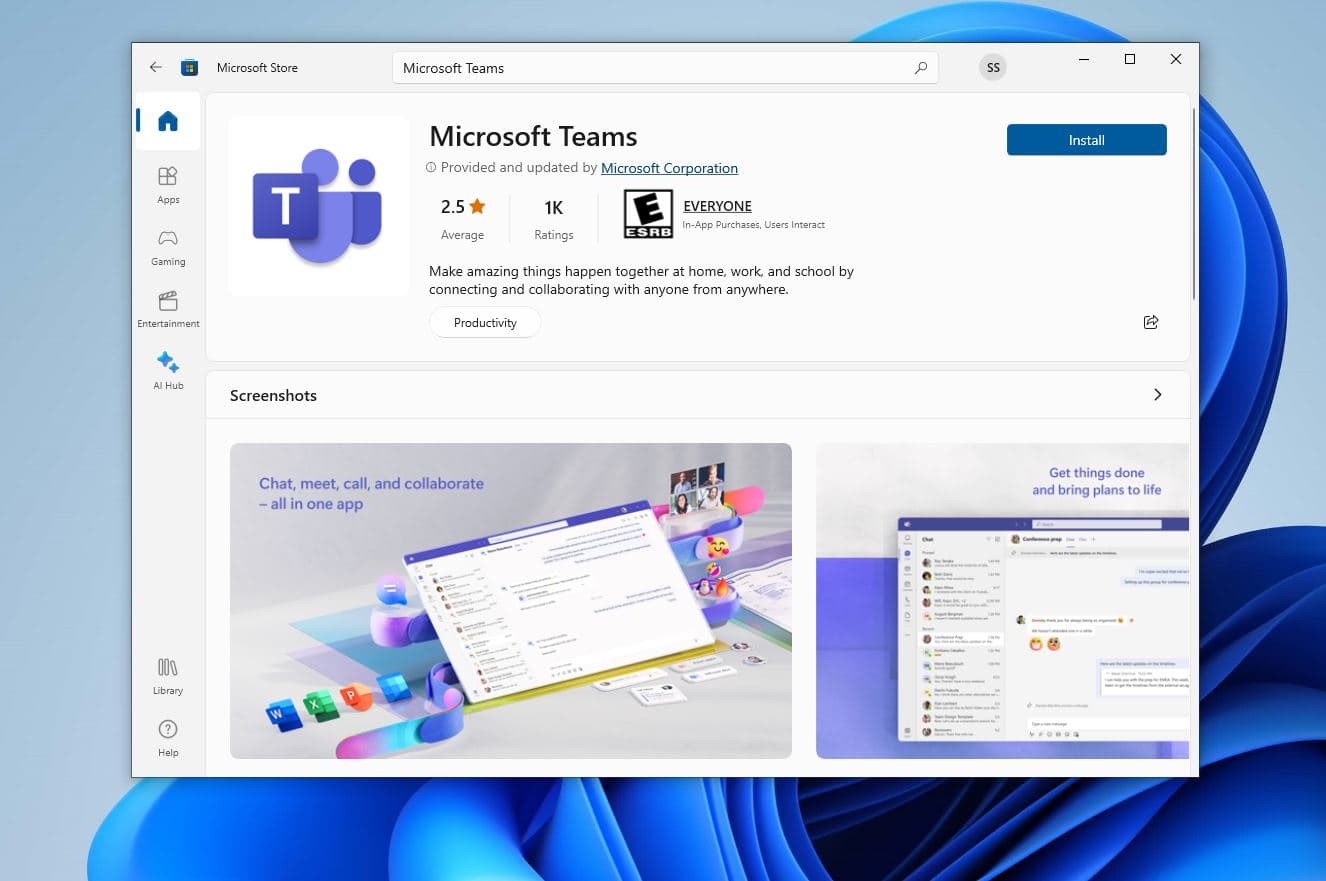This screenshot has height=881, width=1326.
Task: Install Microsoft Teams
Action: tap(1086, 140)
